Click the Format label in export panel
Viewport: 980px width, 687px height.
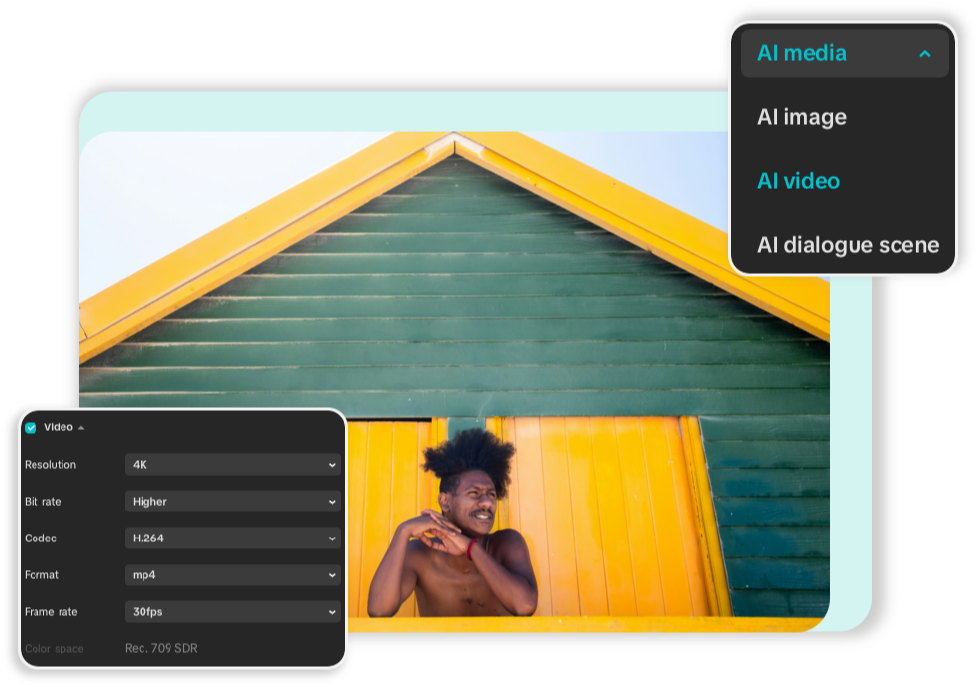coord(42,575)
